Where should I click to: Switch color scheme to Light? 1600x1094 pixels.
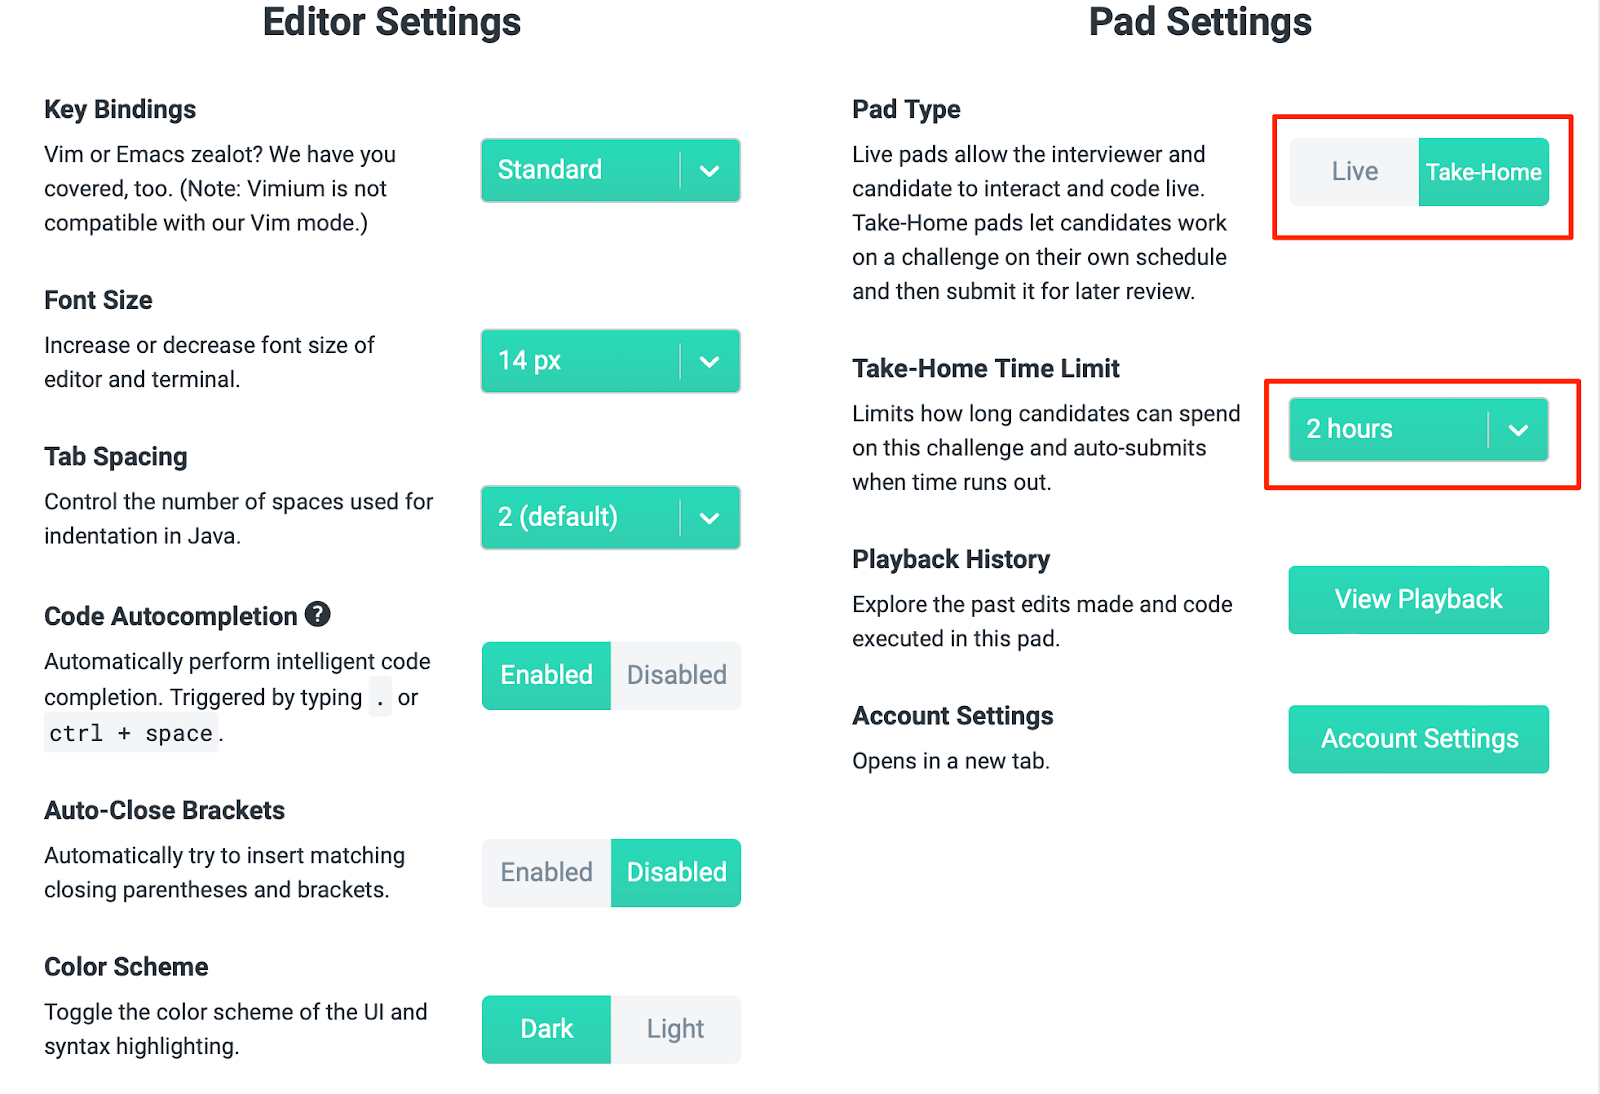676,1029
